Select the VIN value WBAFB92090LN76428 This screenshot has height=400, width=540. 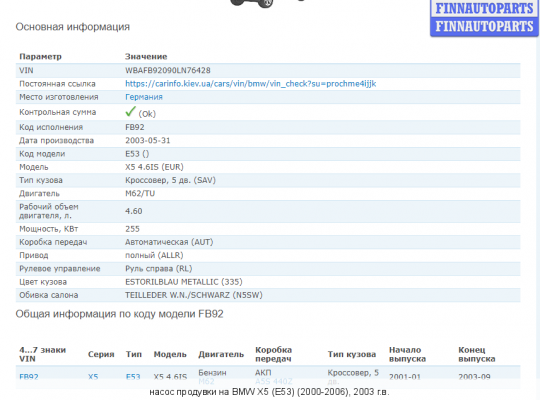point(168,71)
